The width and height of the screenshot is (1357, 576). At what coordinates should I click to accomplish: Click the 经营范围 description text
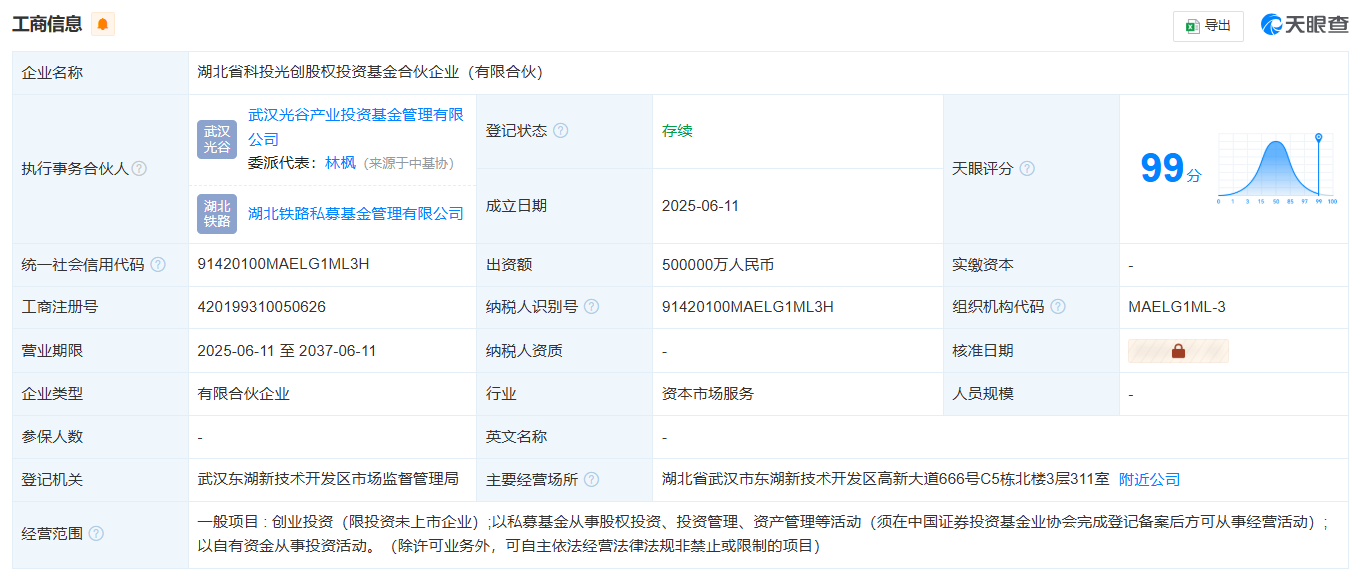pos(764,534)
